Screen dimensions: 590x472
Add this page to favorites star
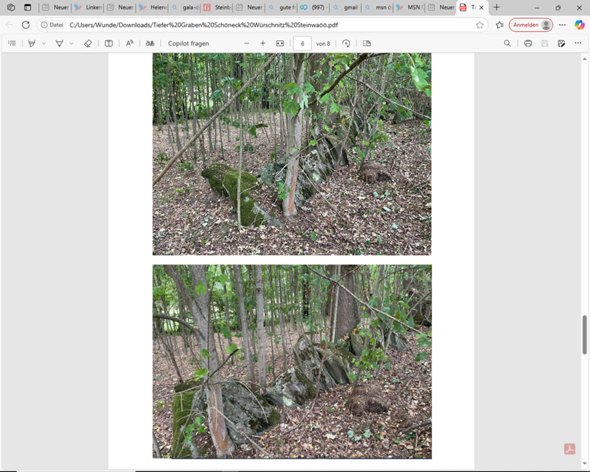coord(479,25)
